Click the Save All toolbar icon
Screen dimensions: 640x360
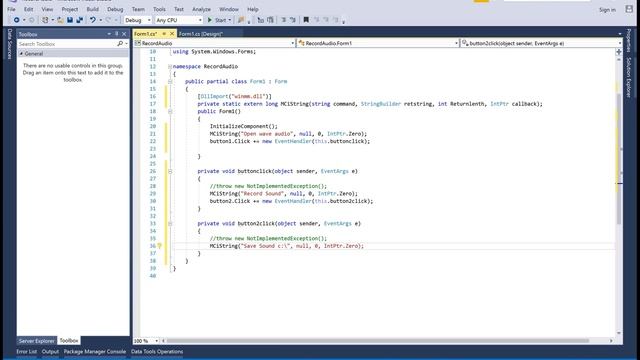(80, 20)
